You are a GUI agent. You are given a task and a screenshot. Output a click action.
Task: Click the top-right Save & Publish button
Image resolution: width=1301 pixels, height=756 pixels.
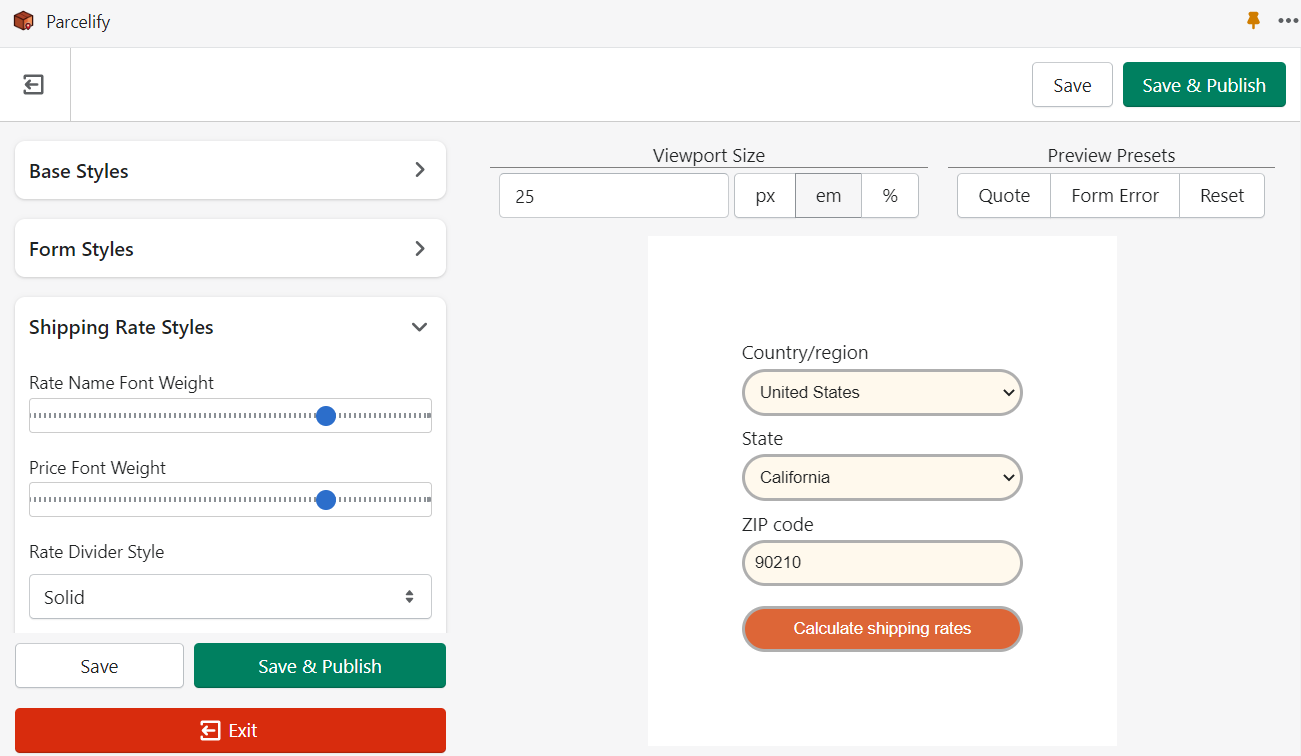1204,85
